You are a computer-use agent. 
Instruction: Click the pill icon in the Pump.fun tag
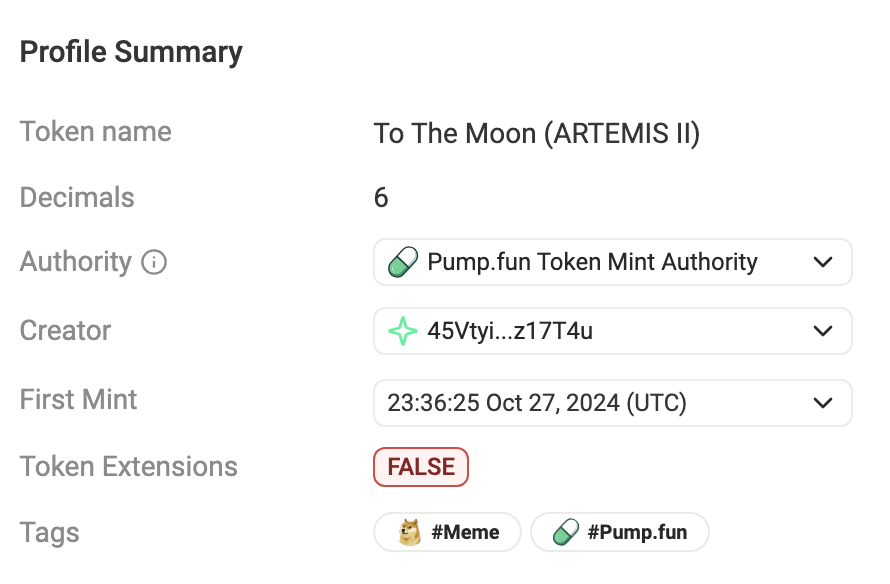tap(566, 532)
